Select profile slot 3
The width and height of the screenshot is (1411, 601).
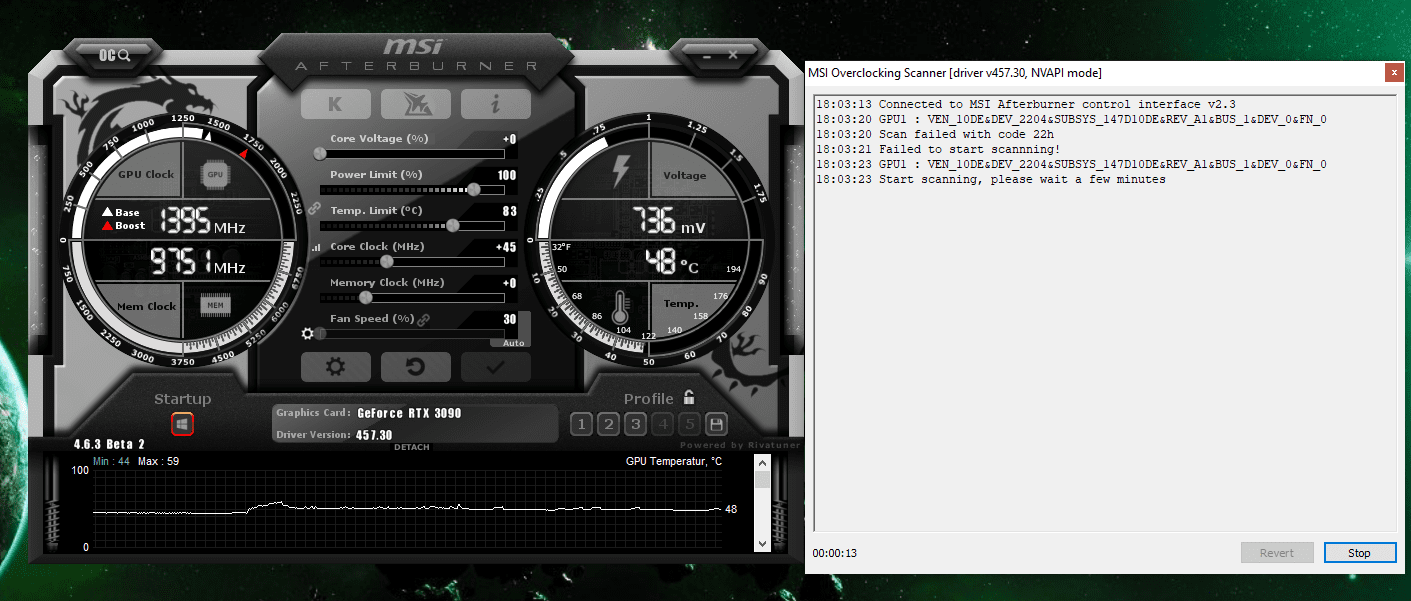click(x=635, y=424)
